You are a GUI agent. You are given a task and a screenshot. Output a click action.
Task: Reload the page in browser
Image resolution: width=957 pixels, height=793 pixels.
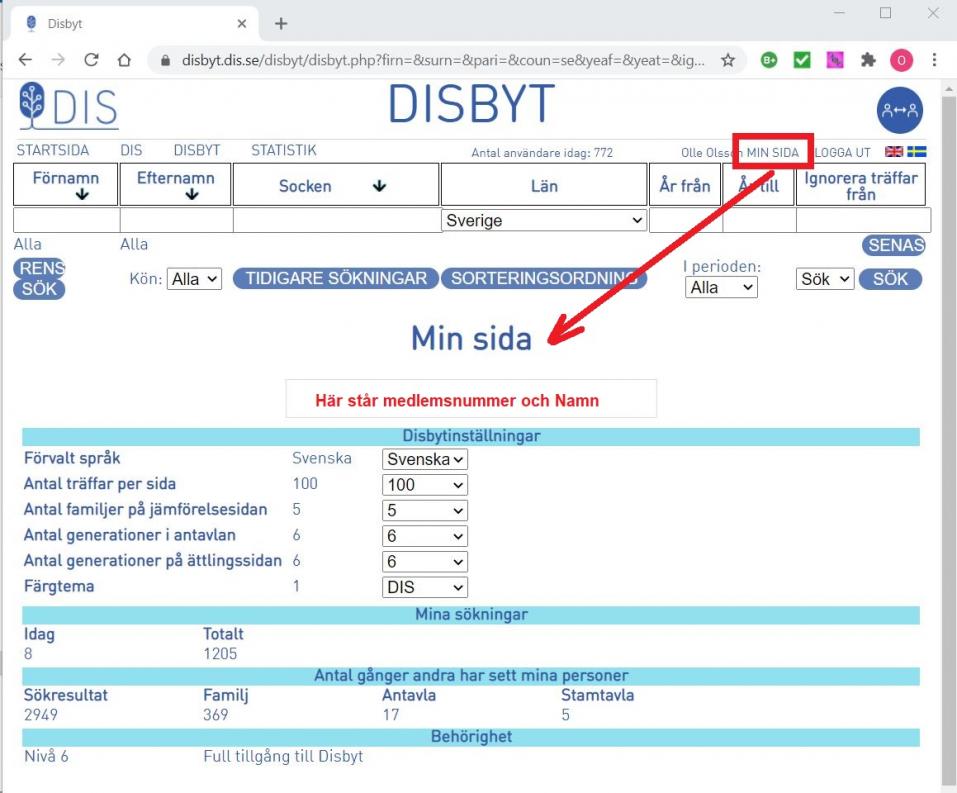pyautogui.click(x=91, y=60)
